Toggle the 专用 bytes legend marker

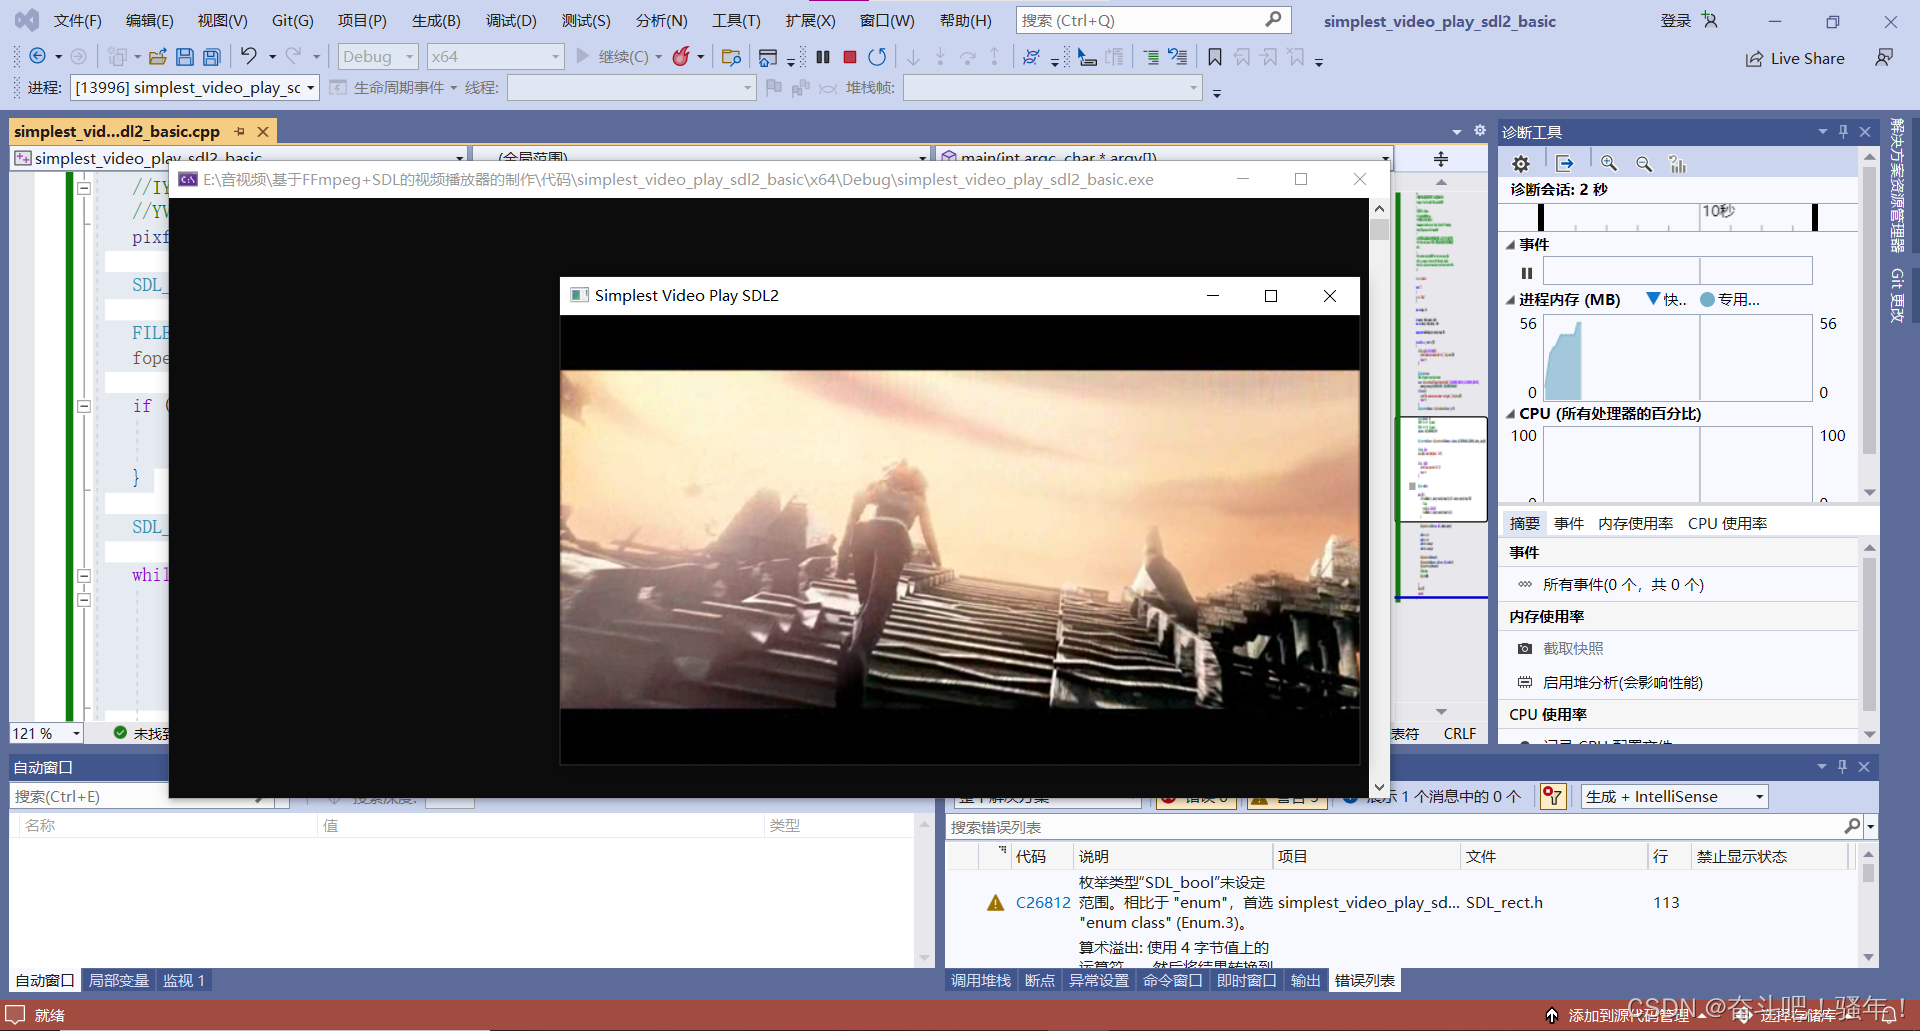(x=1707, y=299)
